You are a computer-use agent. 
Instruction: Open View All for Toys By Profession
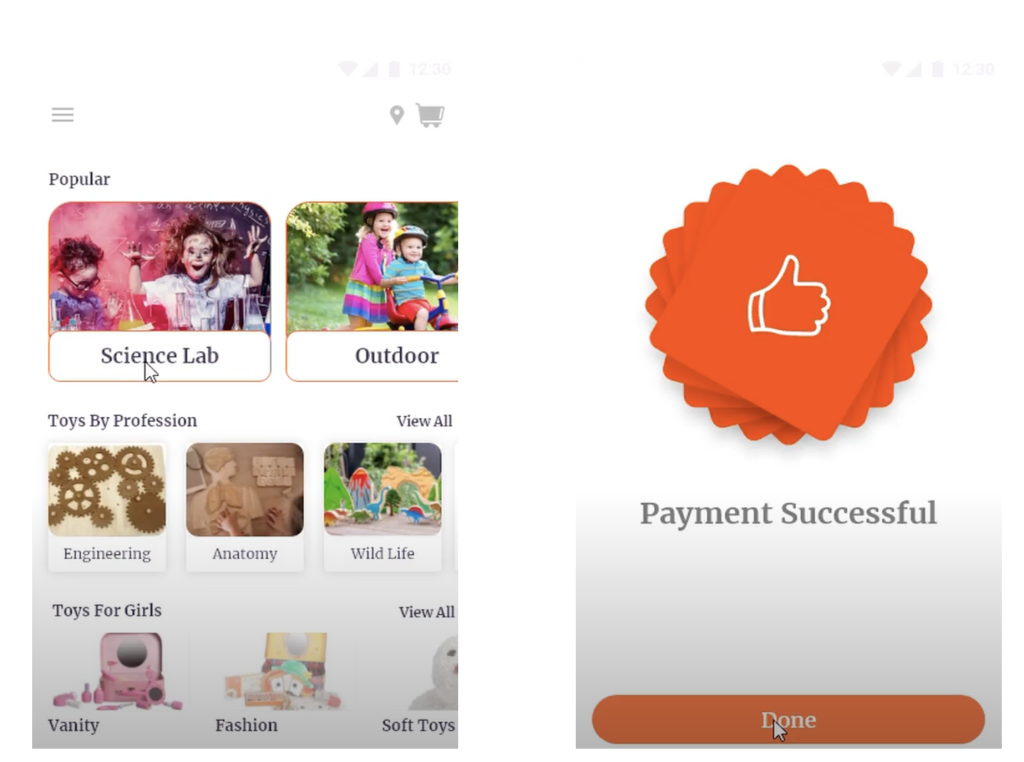424,421
